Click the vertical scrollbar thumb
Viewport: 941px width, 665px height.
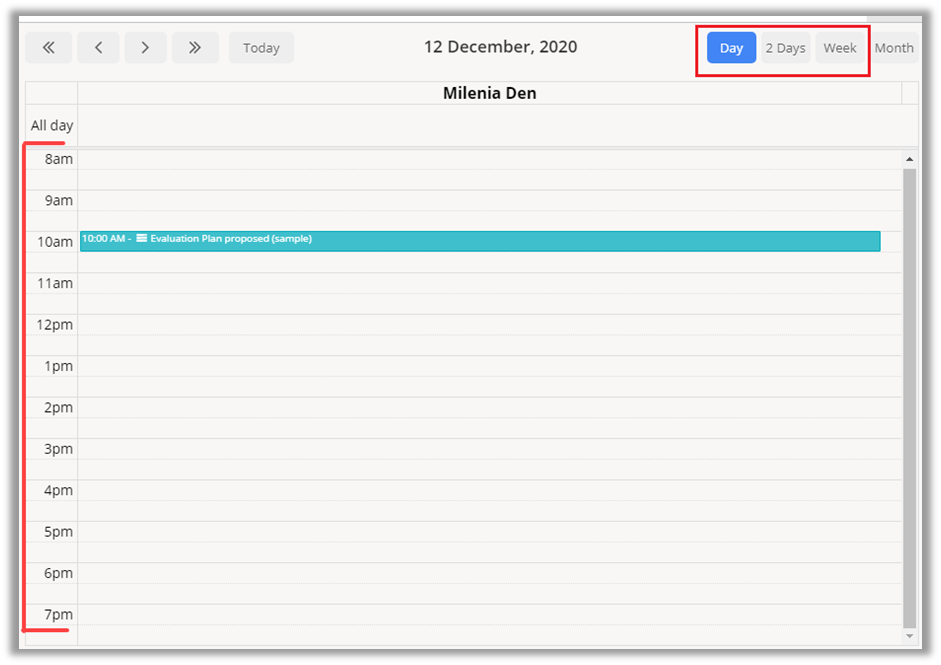pos(909,400)
